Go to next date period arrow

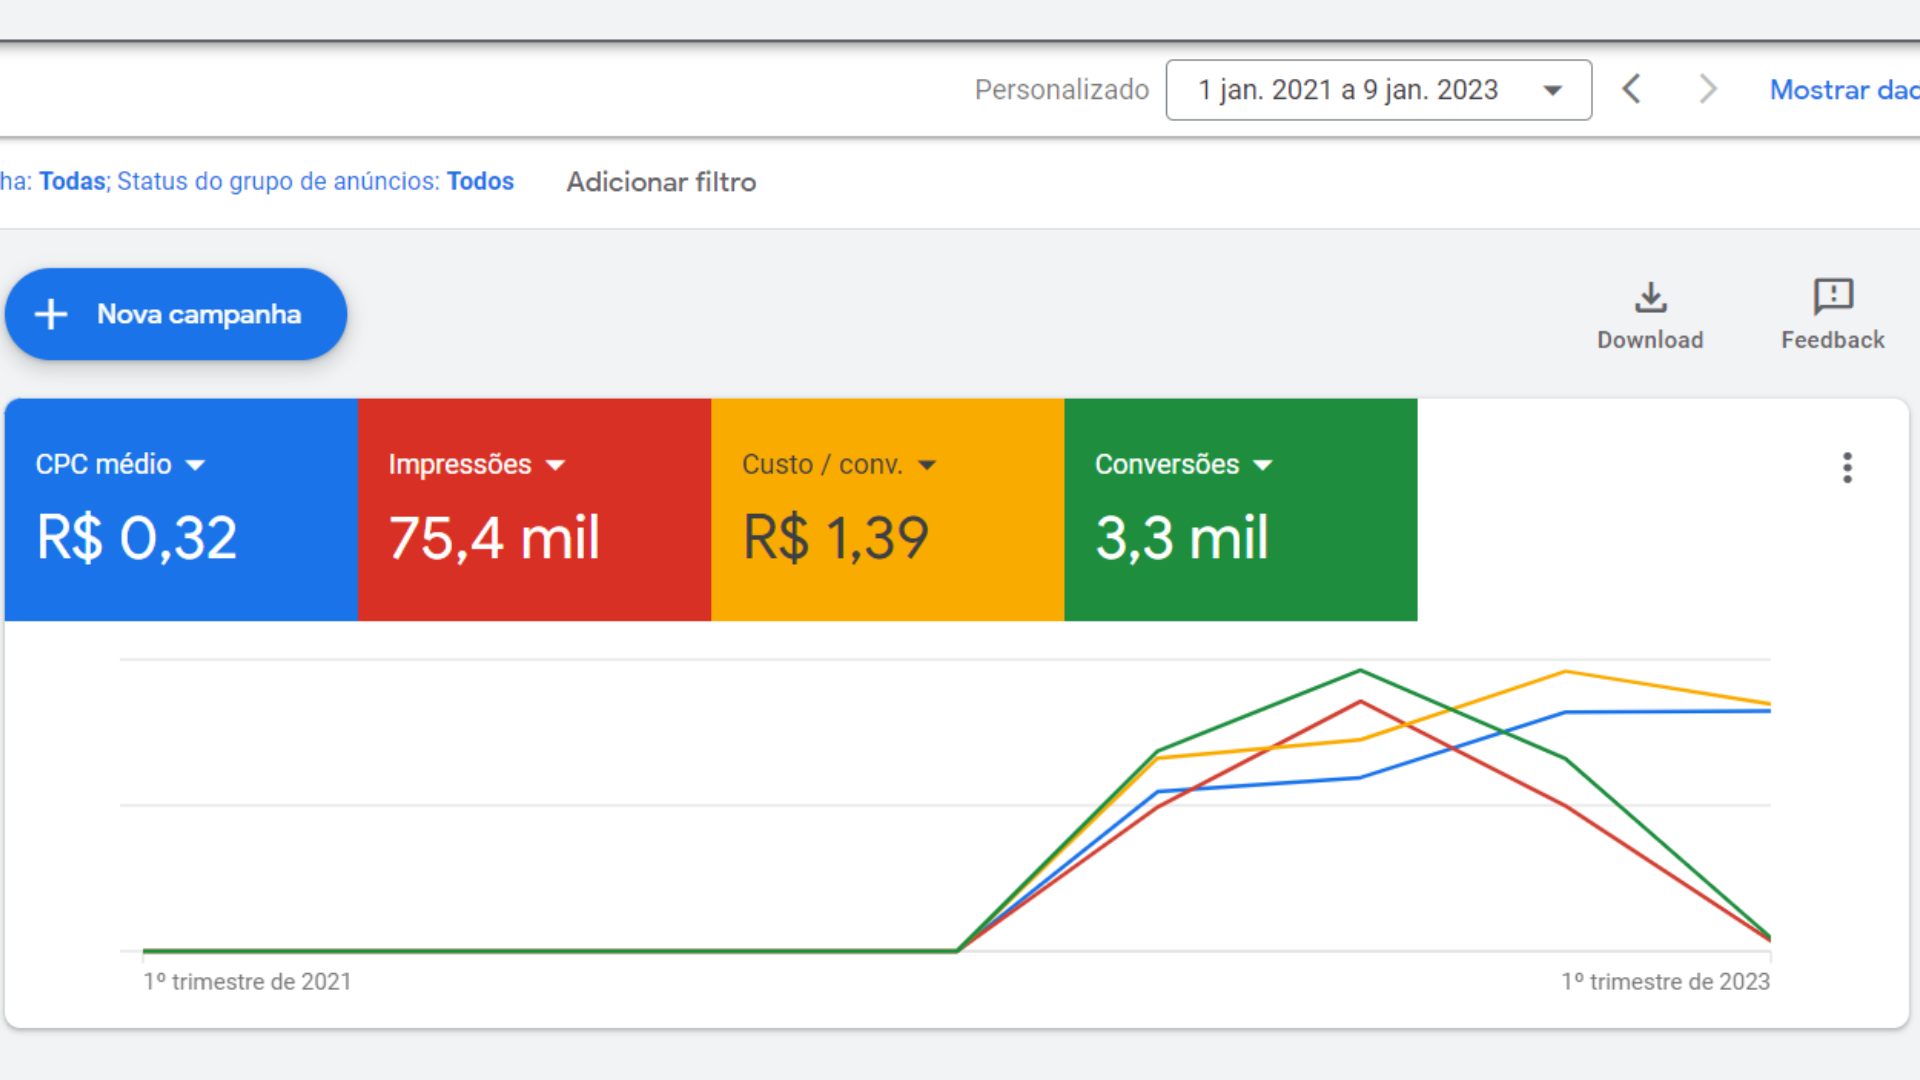[1708, 90]
